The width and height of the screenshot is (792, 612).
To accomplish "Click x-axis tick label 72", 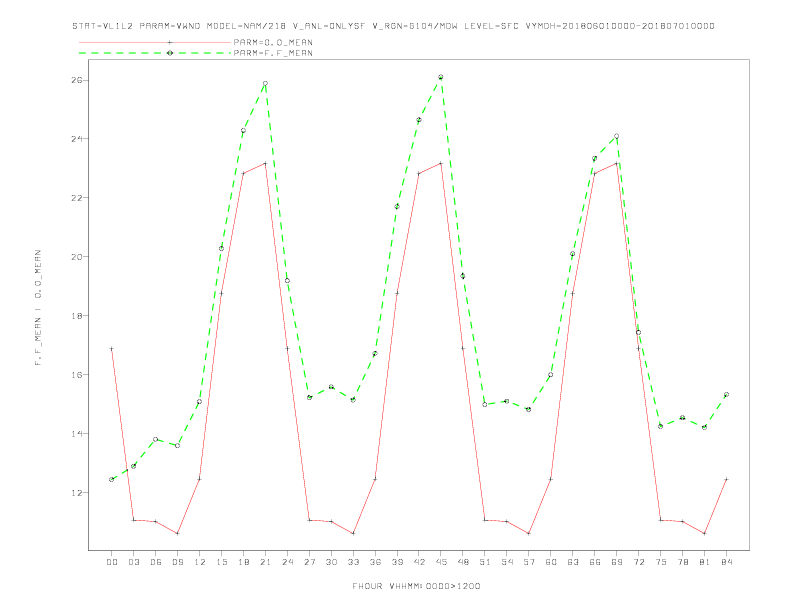I will click(x=638, y=562).
